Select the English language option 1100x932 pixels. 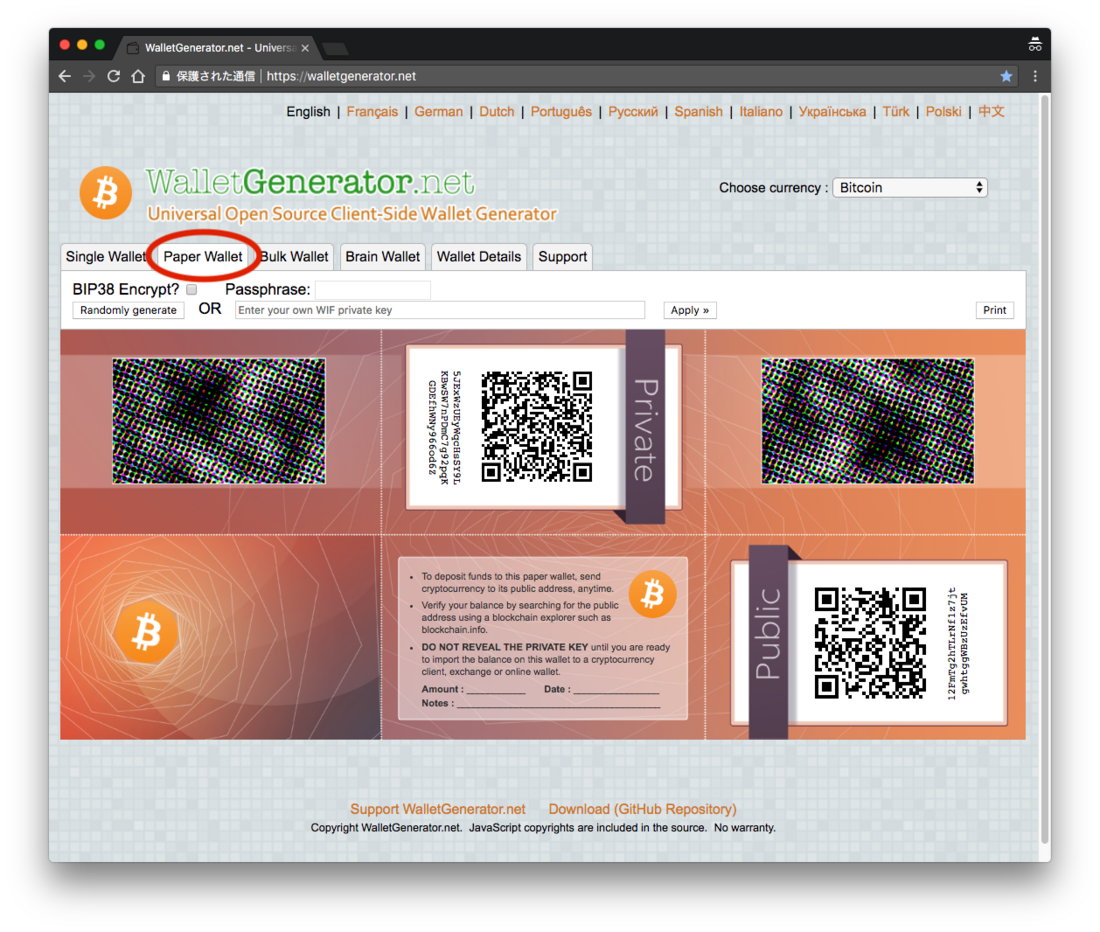click(308, 112)
